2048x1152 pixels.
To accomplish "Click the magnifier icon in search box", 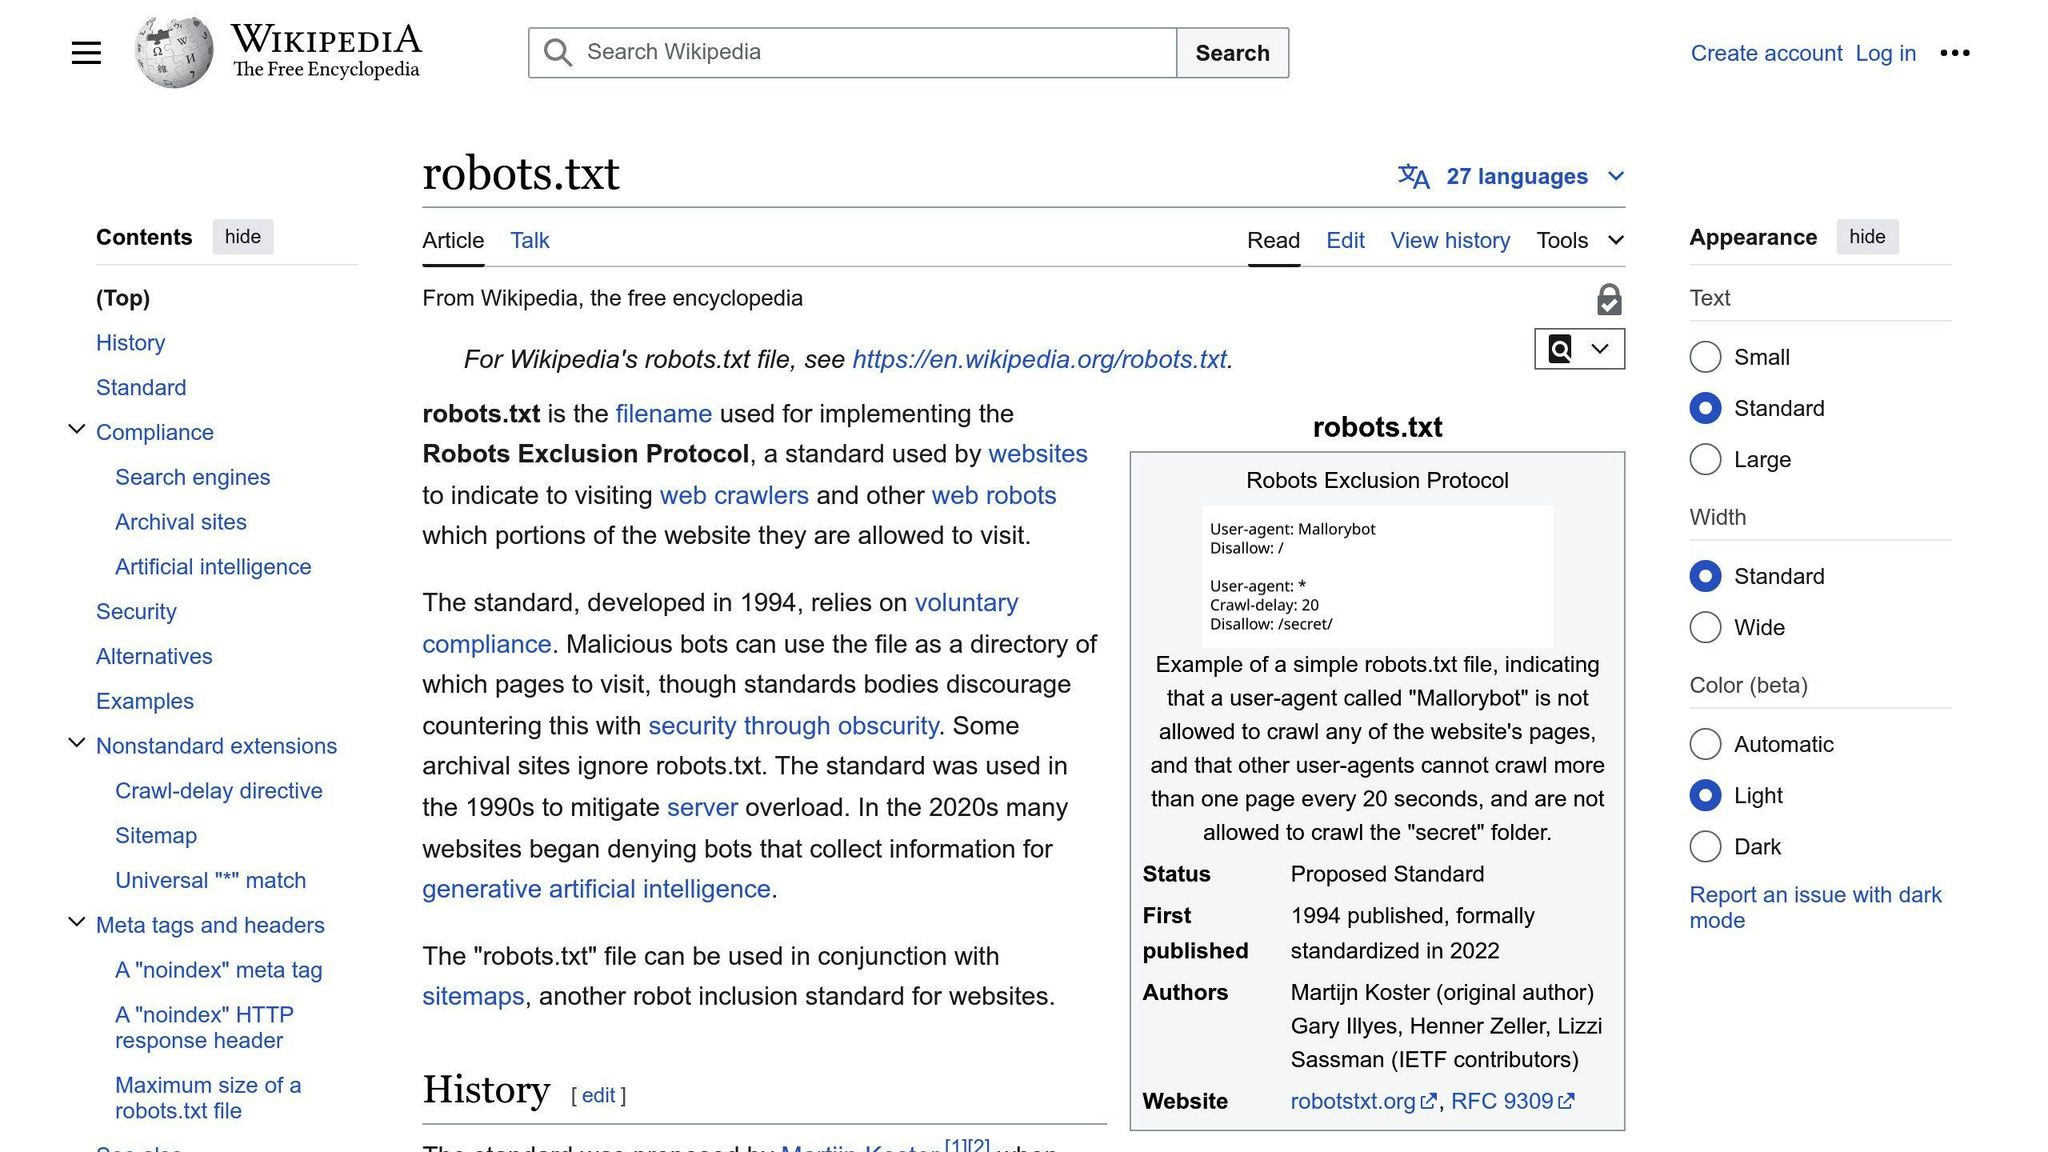I will [x=558, y=53].
